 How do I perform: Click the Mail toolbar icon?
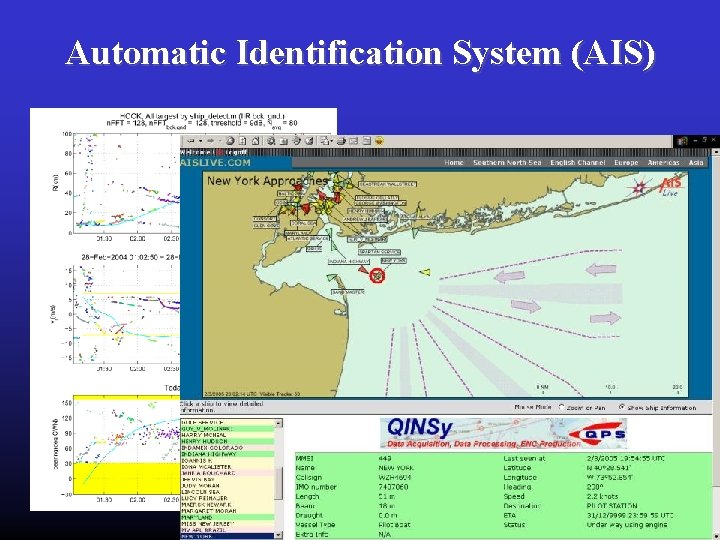(x=324, y=141)
